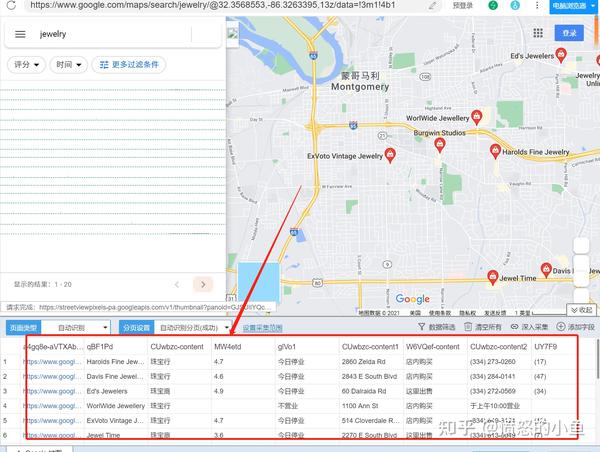
Task: Open the 分页设置 自动识别分页 dropdown
Action: (193, 328)
